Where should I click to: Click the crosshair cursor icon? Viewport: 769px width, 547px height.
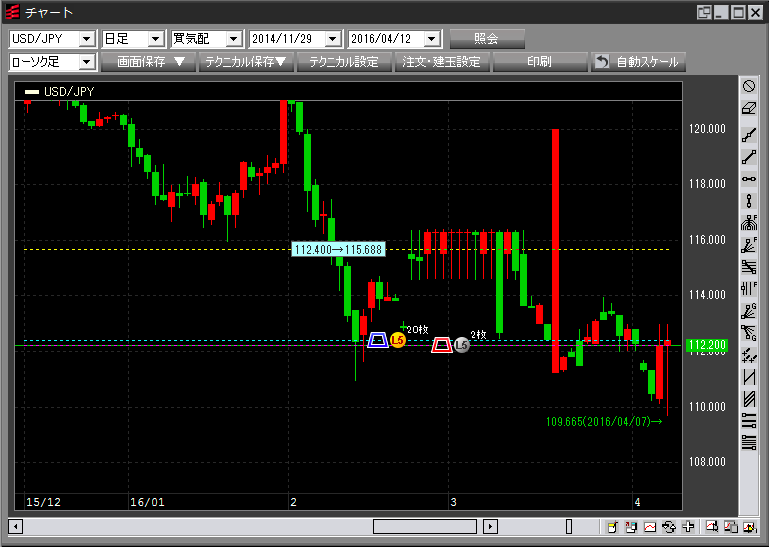(688, 527)
